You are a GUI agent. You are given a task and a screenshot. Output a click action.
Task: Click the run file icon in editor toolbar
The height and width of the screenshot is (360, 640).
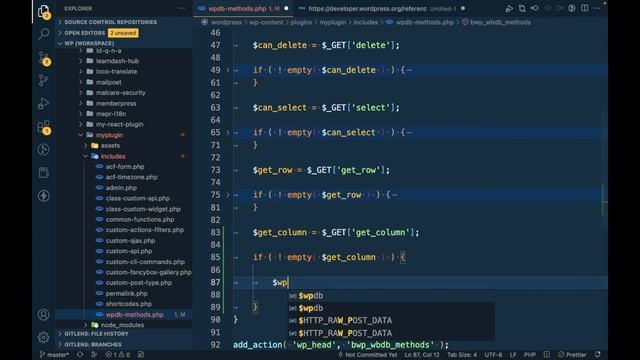click(509, 8)
